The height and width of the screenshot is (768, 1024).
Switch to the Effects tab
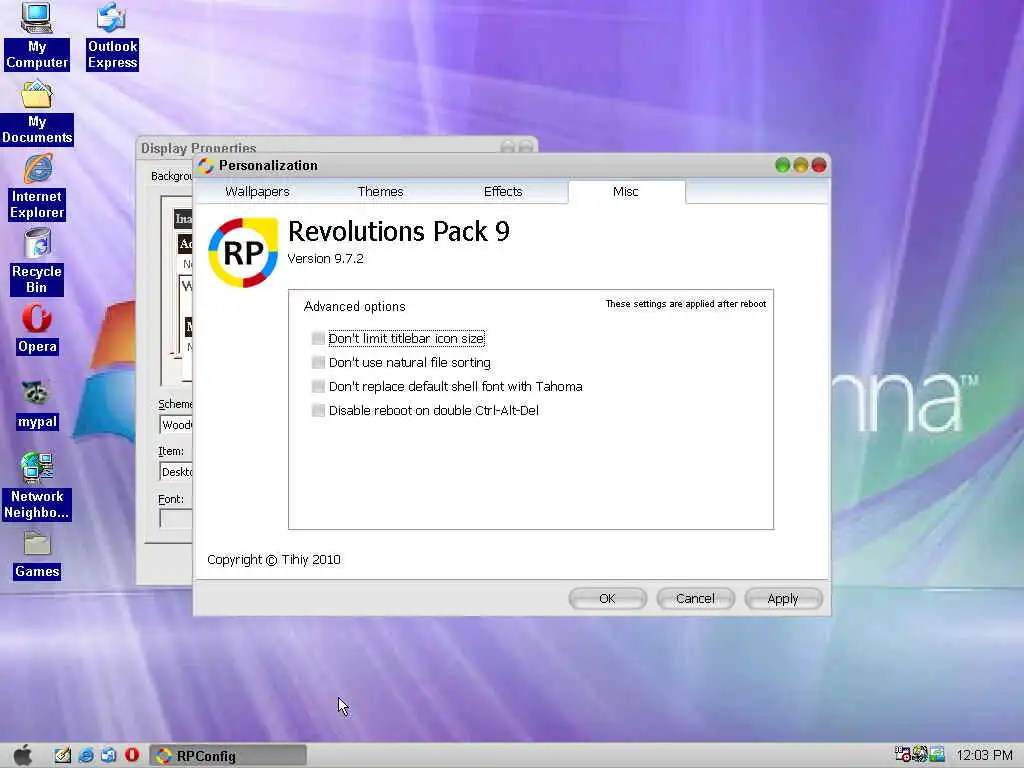point(503,192)
